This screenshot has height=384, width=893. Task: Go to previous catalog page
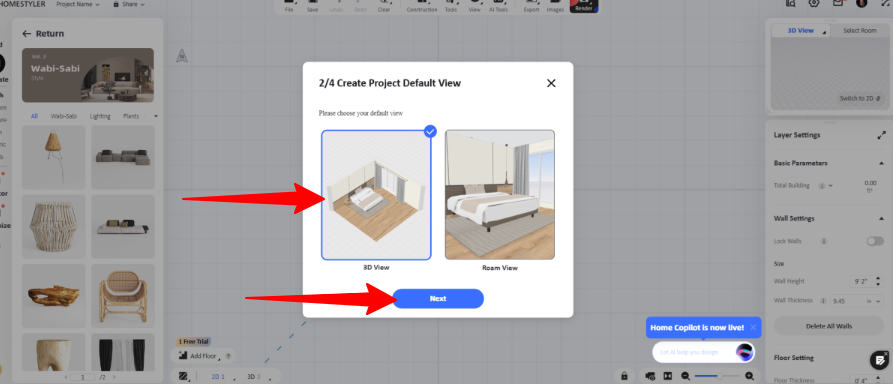click(66, 377)
